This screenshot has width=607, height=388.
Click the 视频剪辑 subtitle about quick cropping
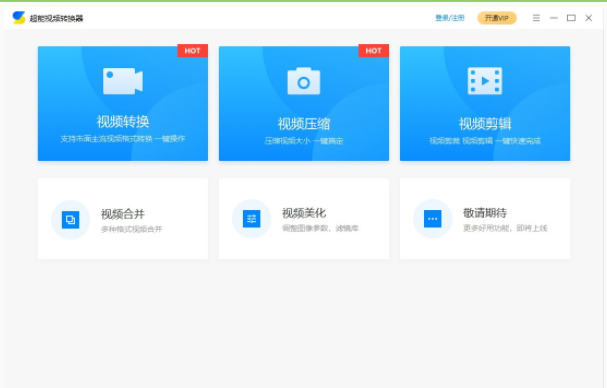tap(485, 141)
